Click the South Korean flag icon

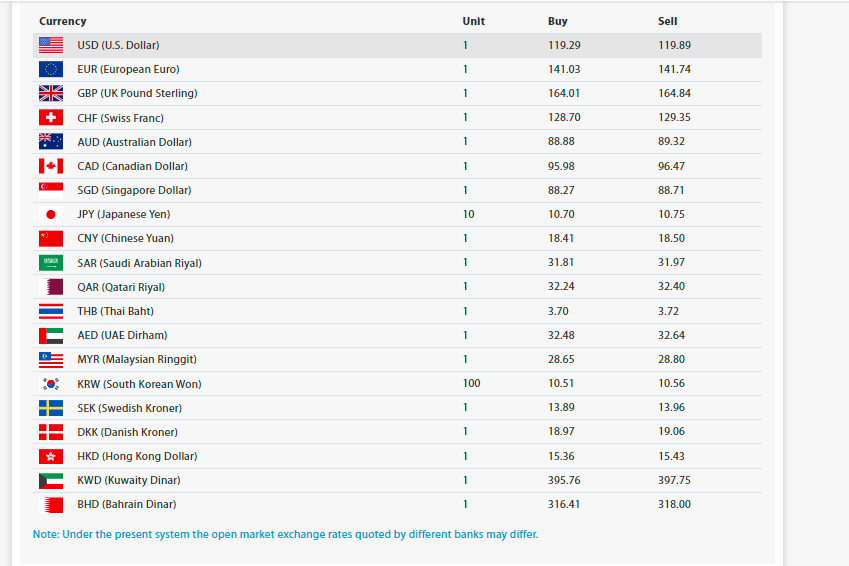[x=51, y=383]
